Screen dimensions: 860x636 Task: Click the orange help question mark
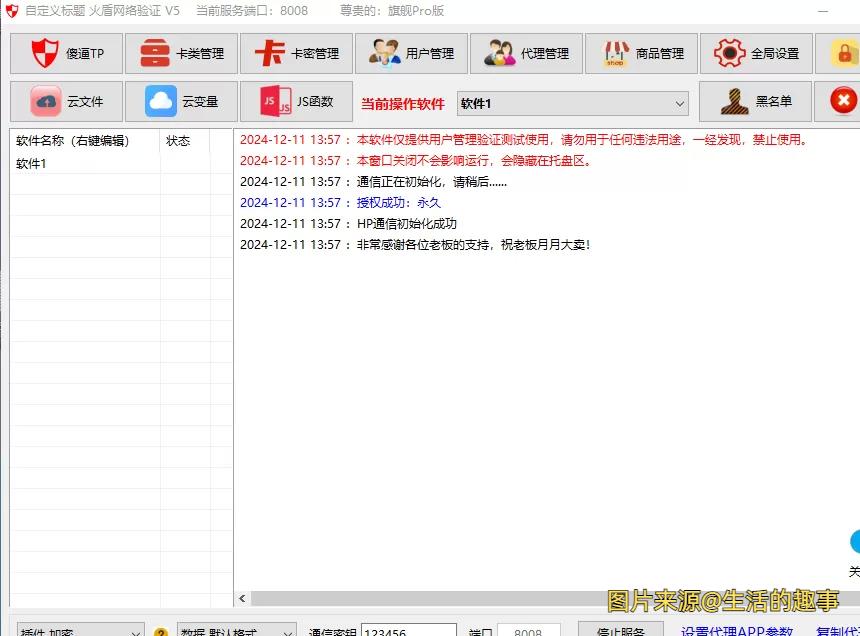[161, 632]
